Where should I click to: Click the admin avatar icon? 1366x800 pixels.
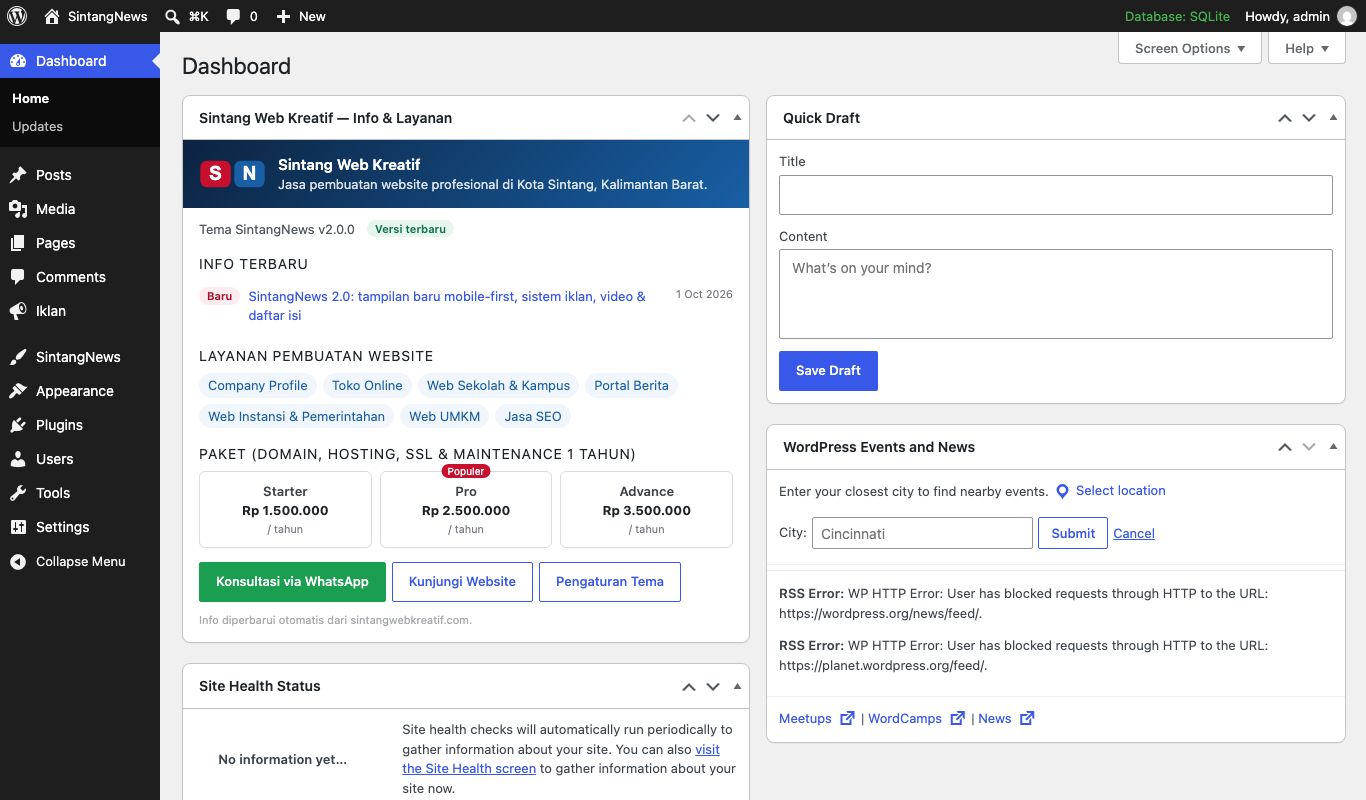click(x=1347, y=16)
